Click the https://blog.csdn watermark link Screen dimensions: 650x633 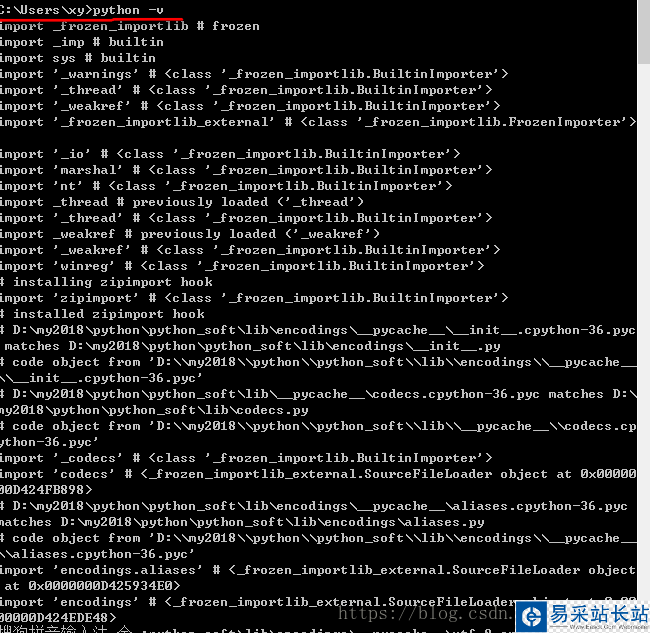click(x=425, y=613)
